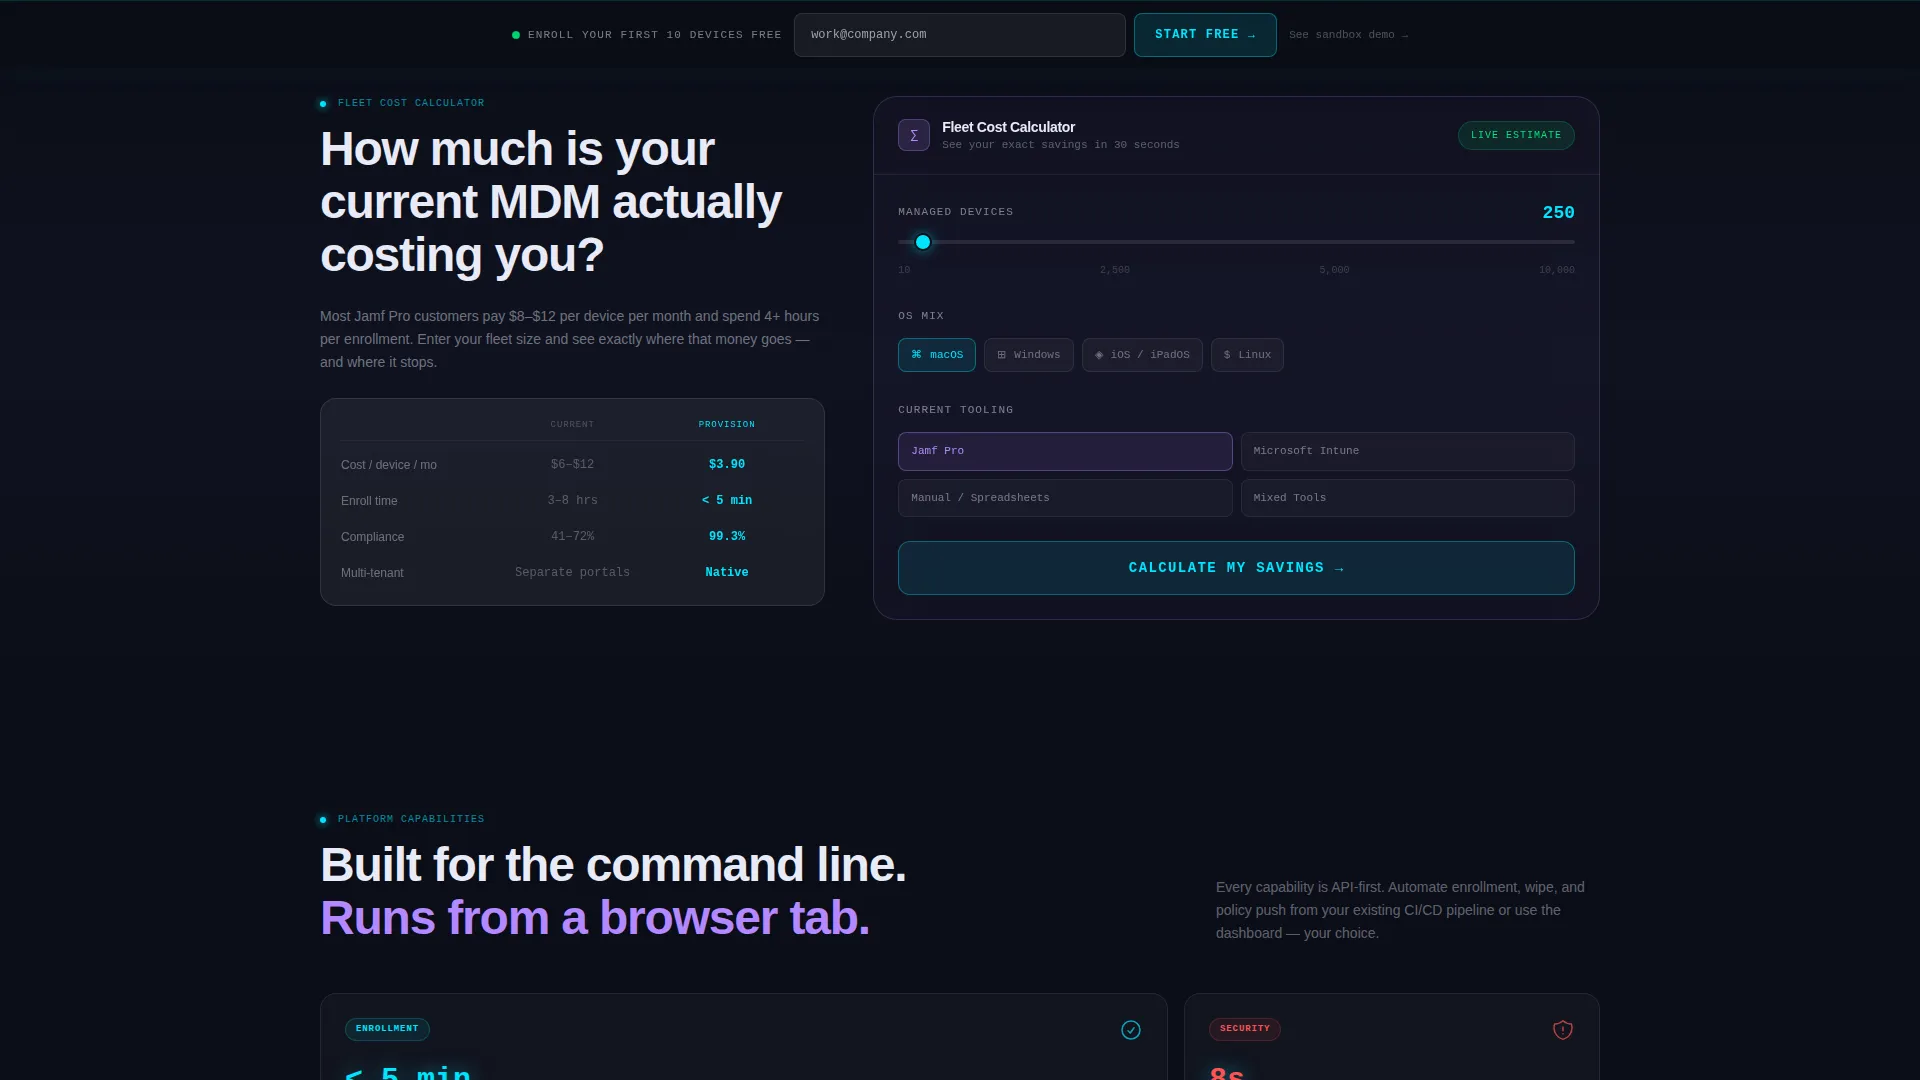1920x1080 pixels.
Task: Toggle the iOS / iPadOS chip
Action: 1142,355
